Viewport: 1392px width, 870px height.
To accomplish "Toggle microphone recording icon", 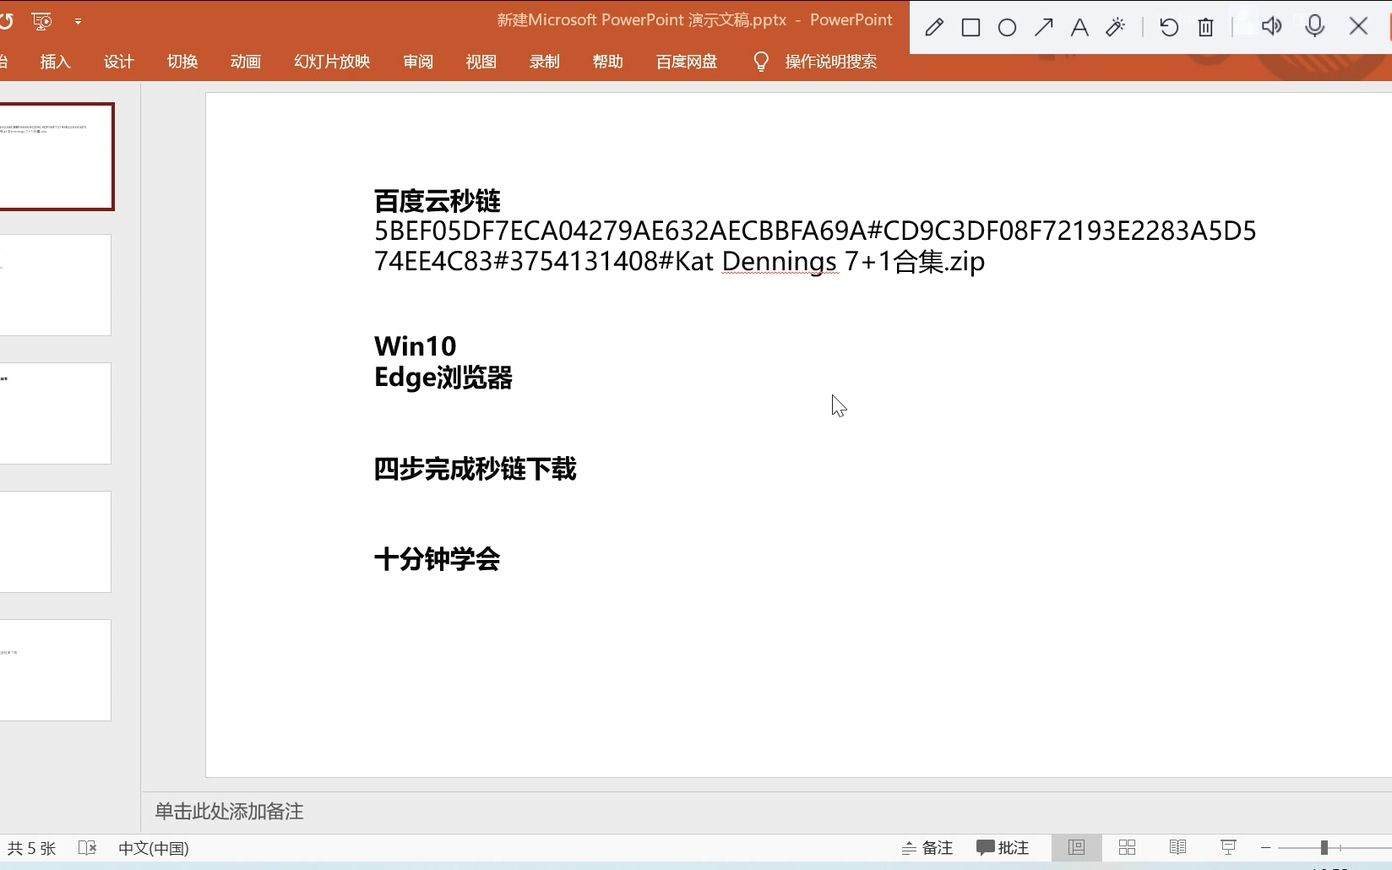I will [x=1315, y=26].
